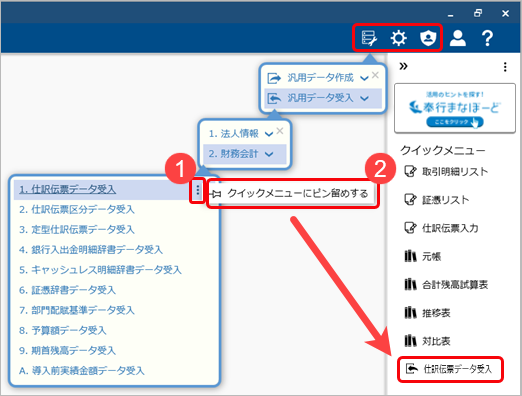Open 元帳 in quick menu
The height and width of the screenshot is (396, 522).
click(x=423, y=256)
